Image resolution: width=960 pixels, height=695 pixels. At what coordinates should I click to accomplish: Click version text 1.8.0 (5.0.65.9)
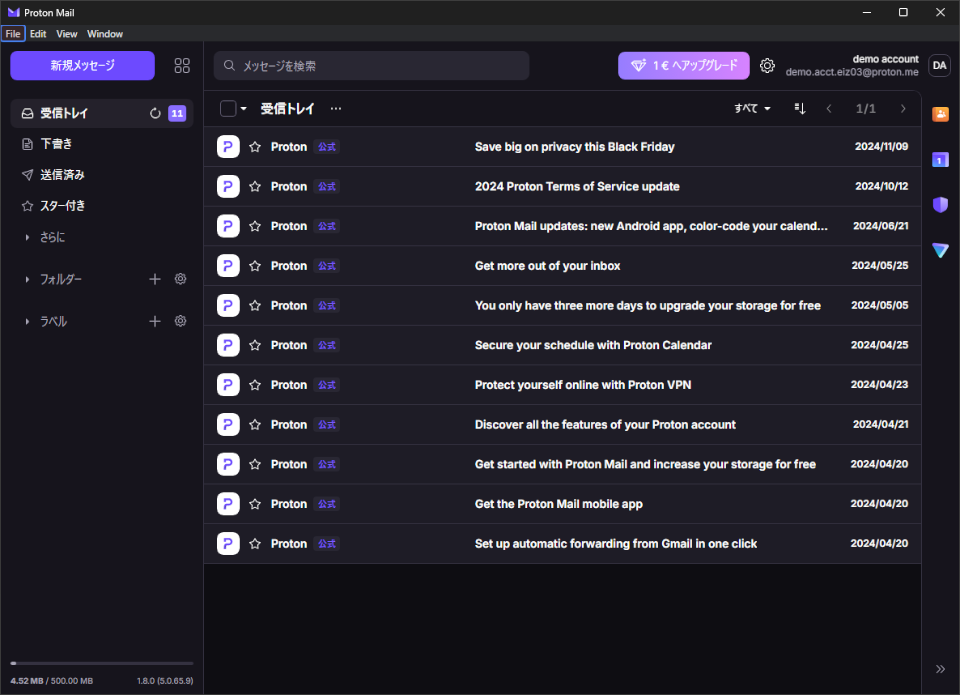click(165, 681)
